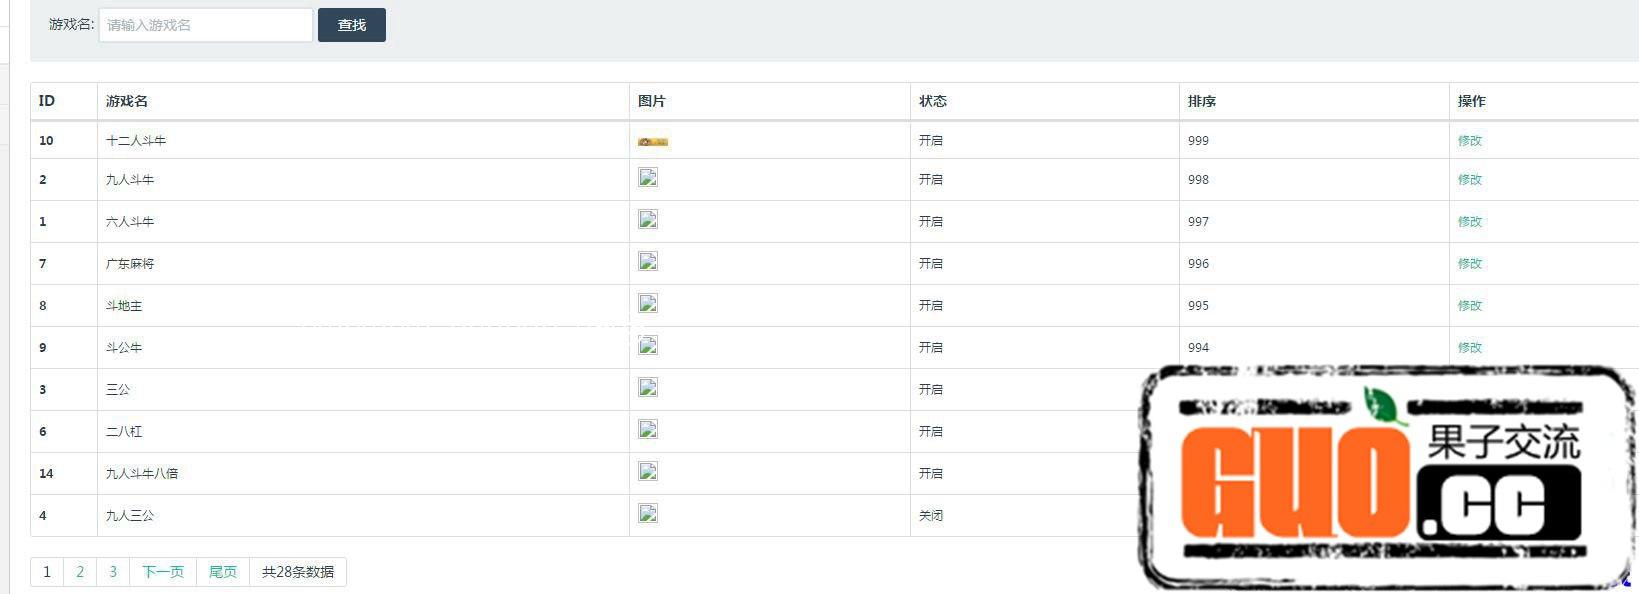1639x594 pixels.
Task: Click 修改 in the 斗公牛 row
Action: tap(1469, 348)
